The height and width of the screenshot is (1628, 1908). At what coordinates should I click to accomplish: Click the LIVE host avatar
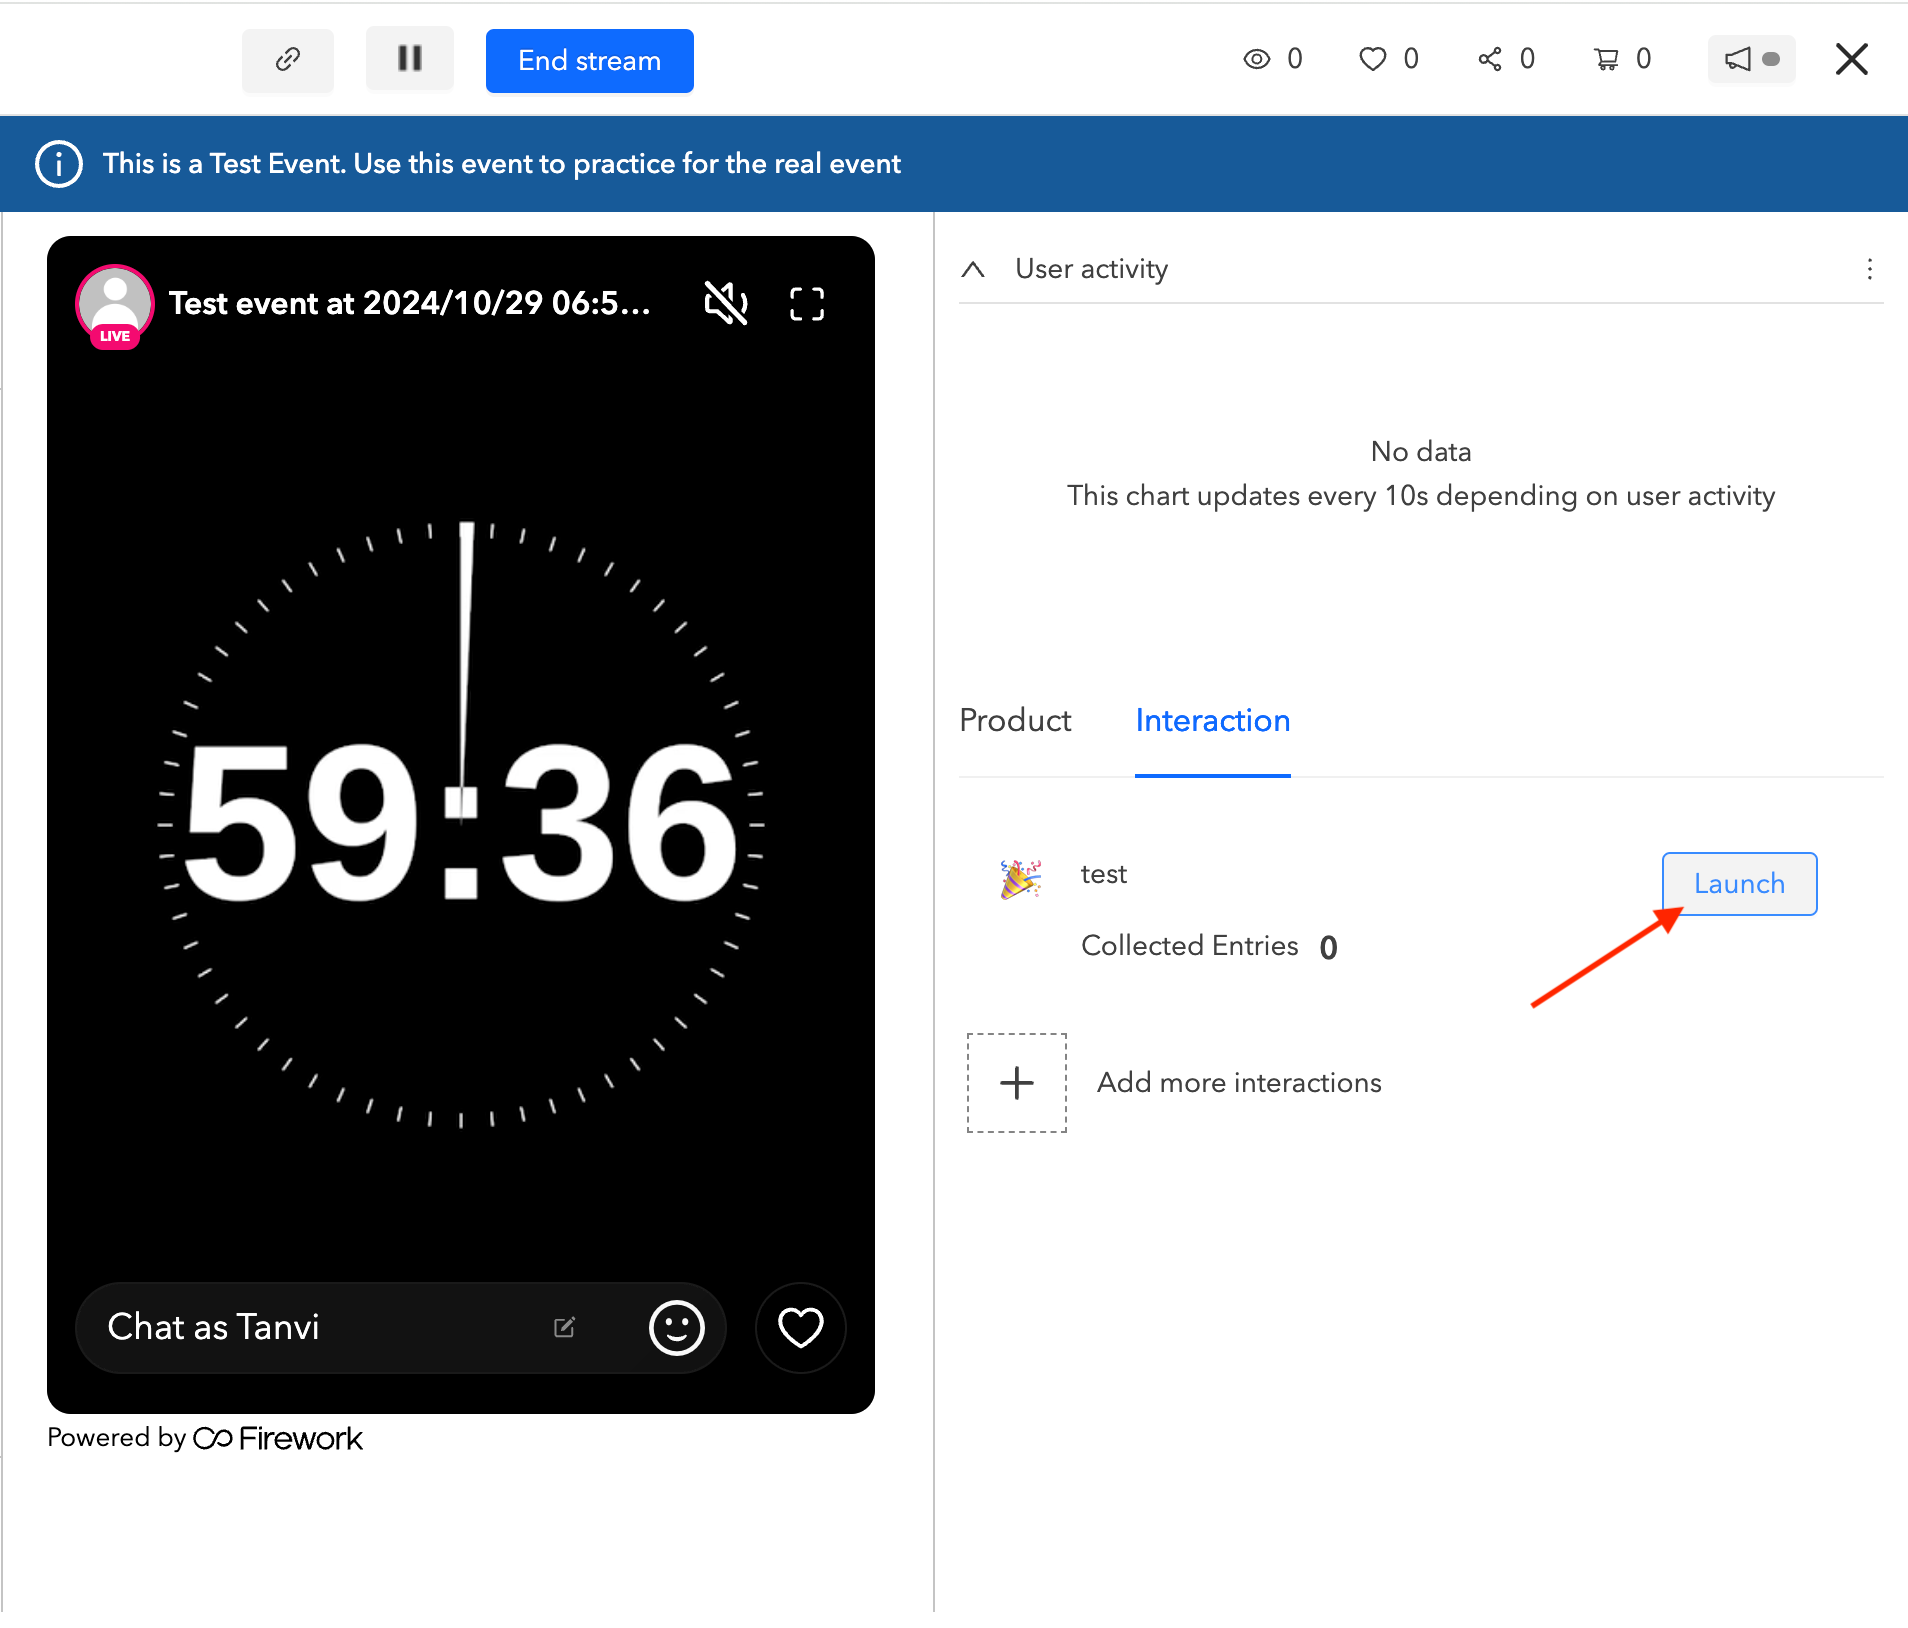pos(115,305)
